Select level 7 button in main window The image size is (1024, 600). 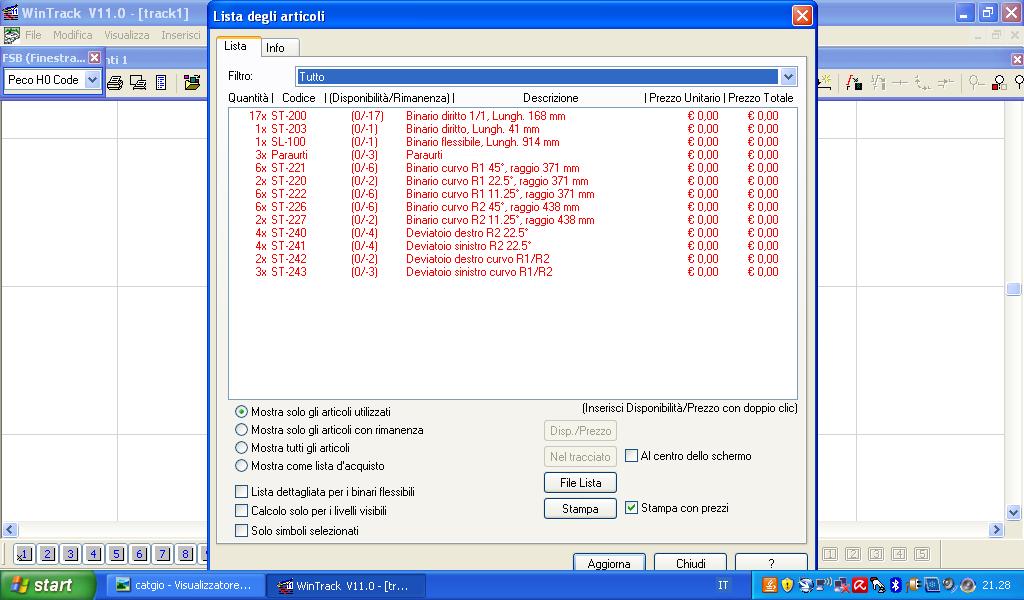tap(163, 554)
